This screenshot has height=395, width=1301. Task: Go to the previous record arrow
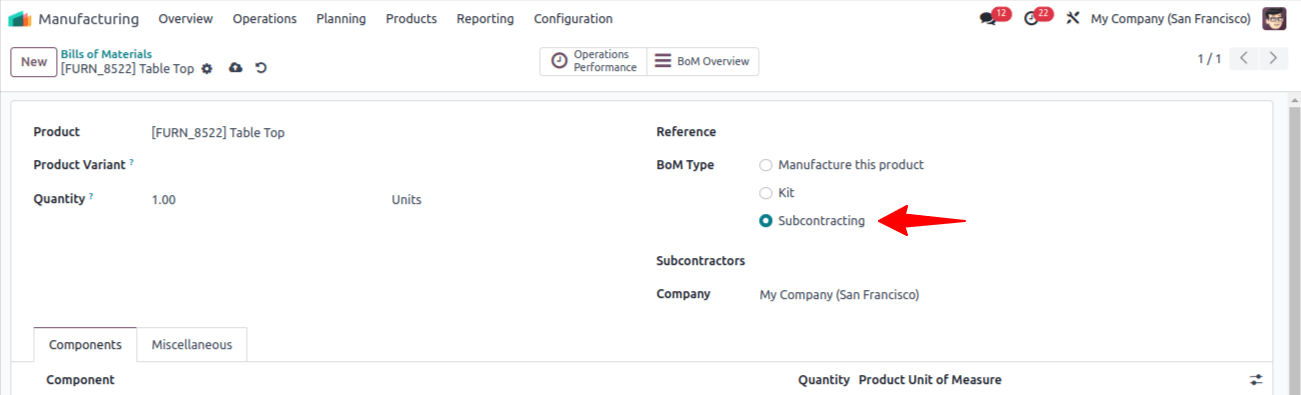click(1244, 58)
